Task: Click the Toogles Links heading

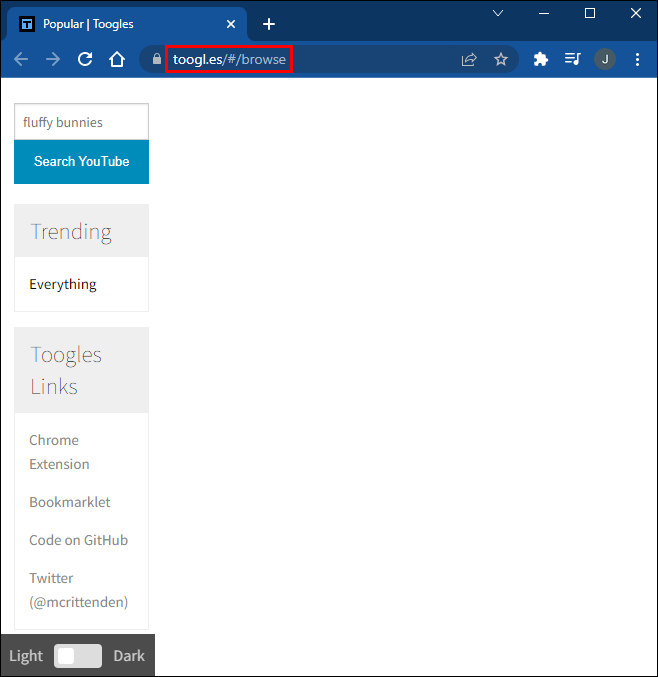Action: pos(66,370)
